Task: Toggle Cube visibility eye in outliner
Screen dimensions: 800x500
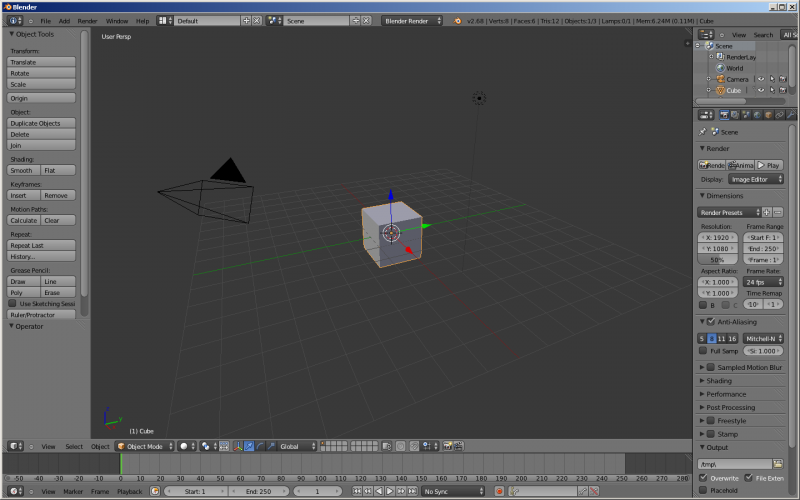Action: point(759,90)
